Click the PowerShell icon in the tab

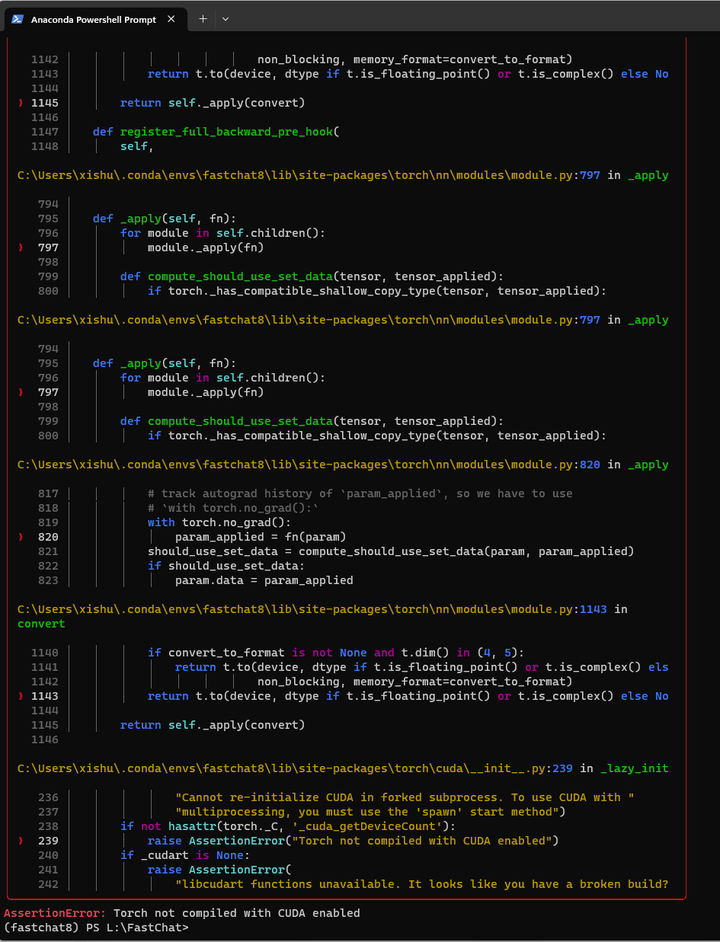click(x=17, y=19)
